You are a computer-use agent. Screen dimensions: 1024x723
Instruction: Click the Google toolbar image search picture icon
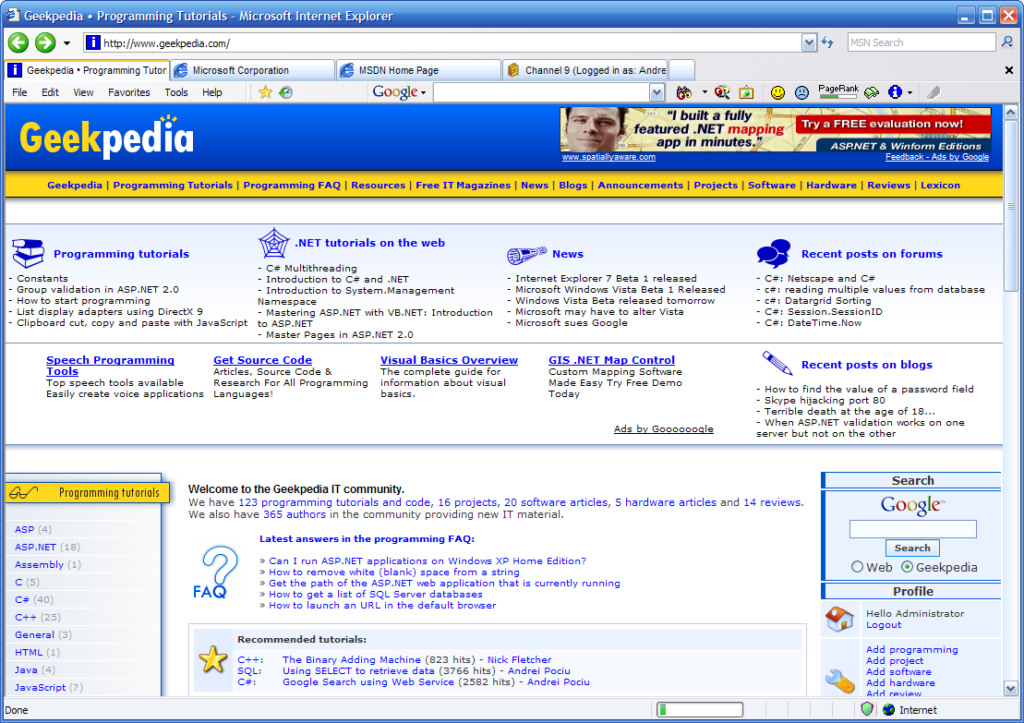click(x=746, y=93)
